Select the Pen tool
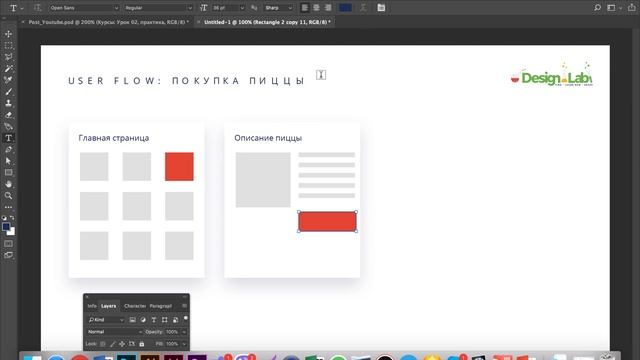 (8, 149)
